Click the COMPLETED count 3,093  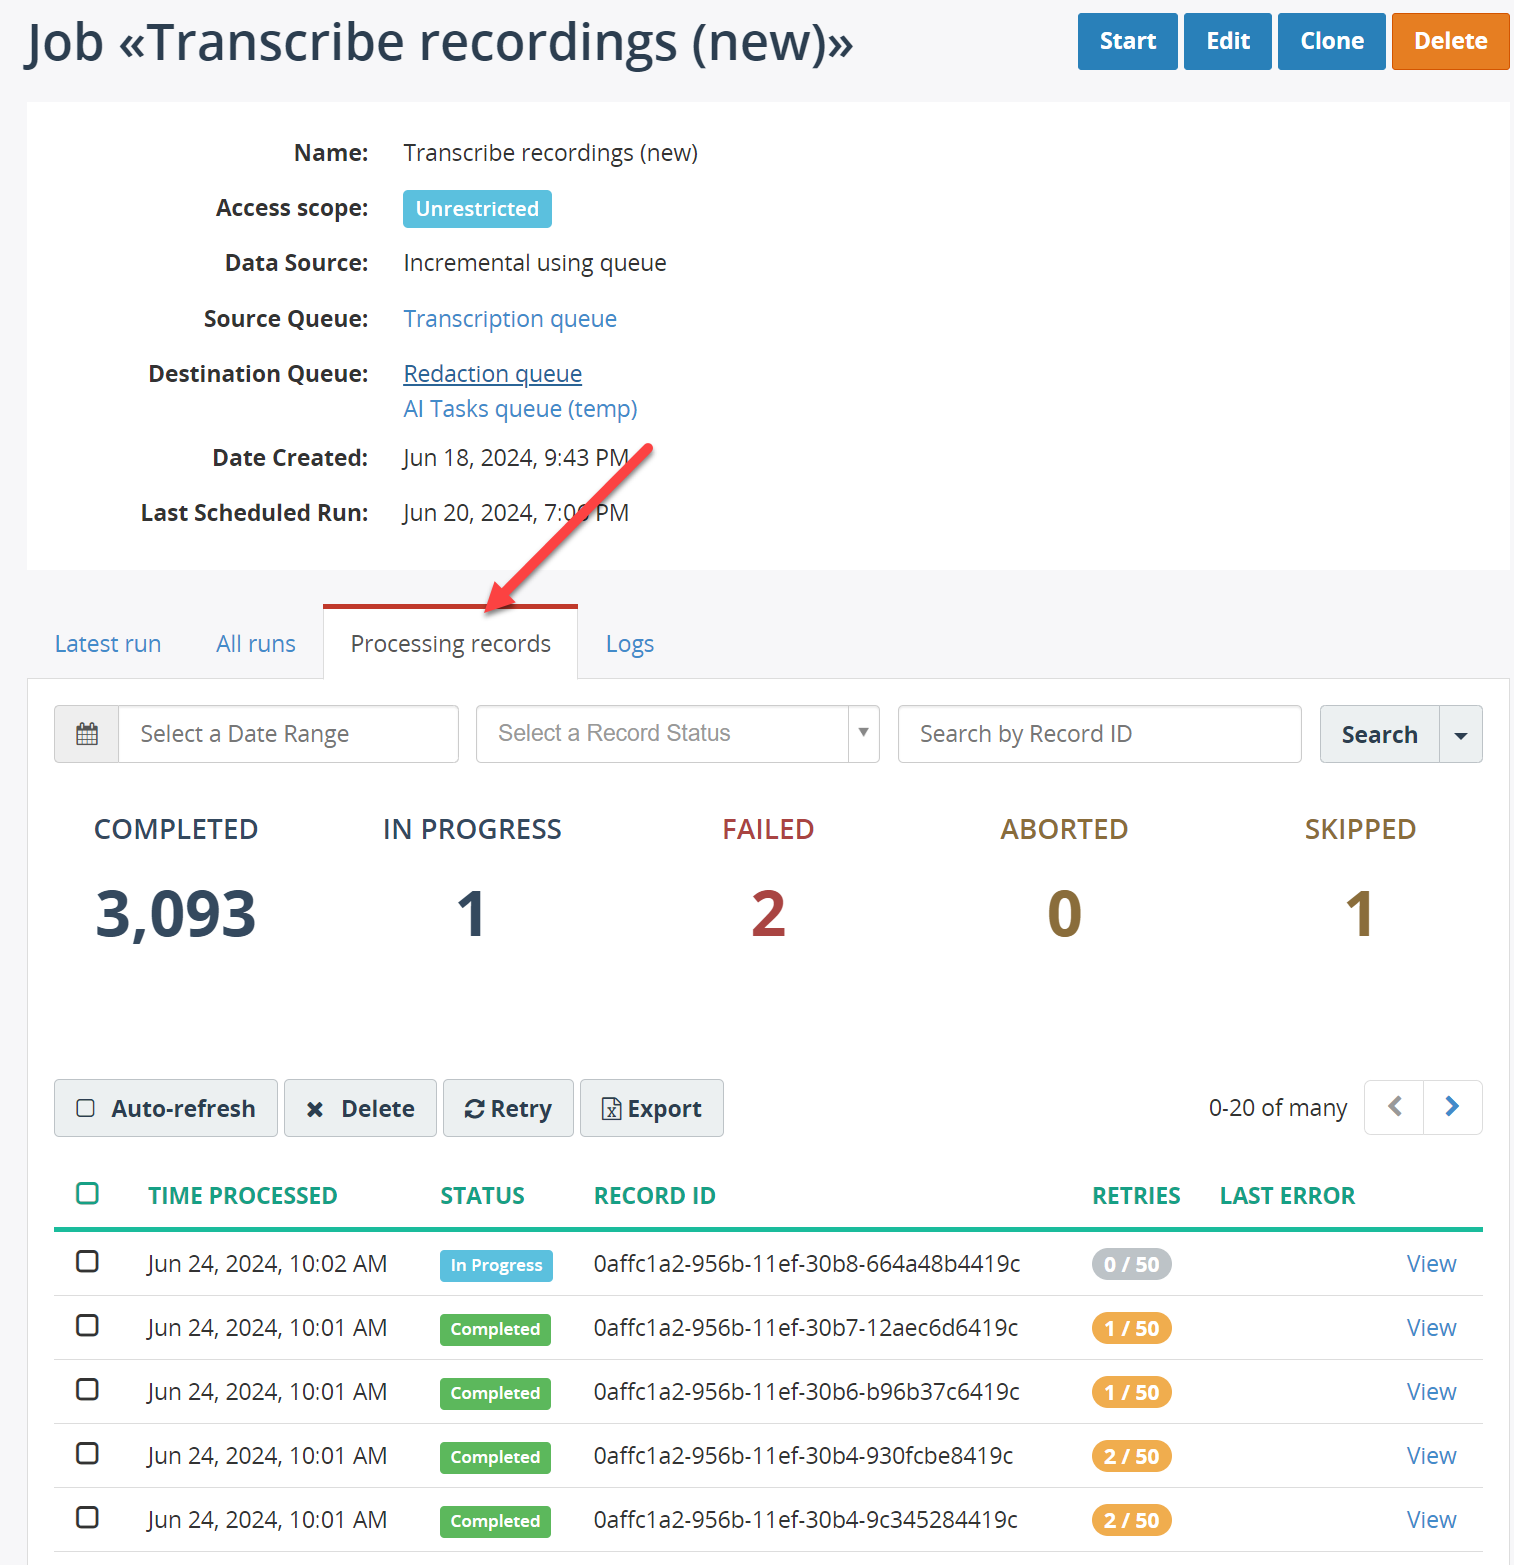coord(176,914)
